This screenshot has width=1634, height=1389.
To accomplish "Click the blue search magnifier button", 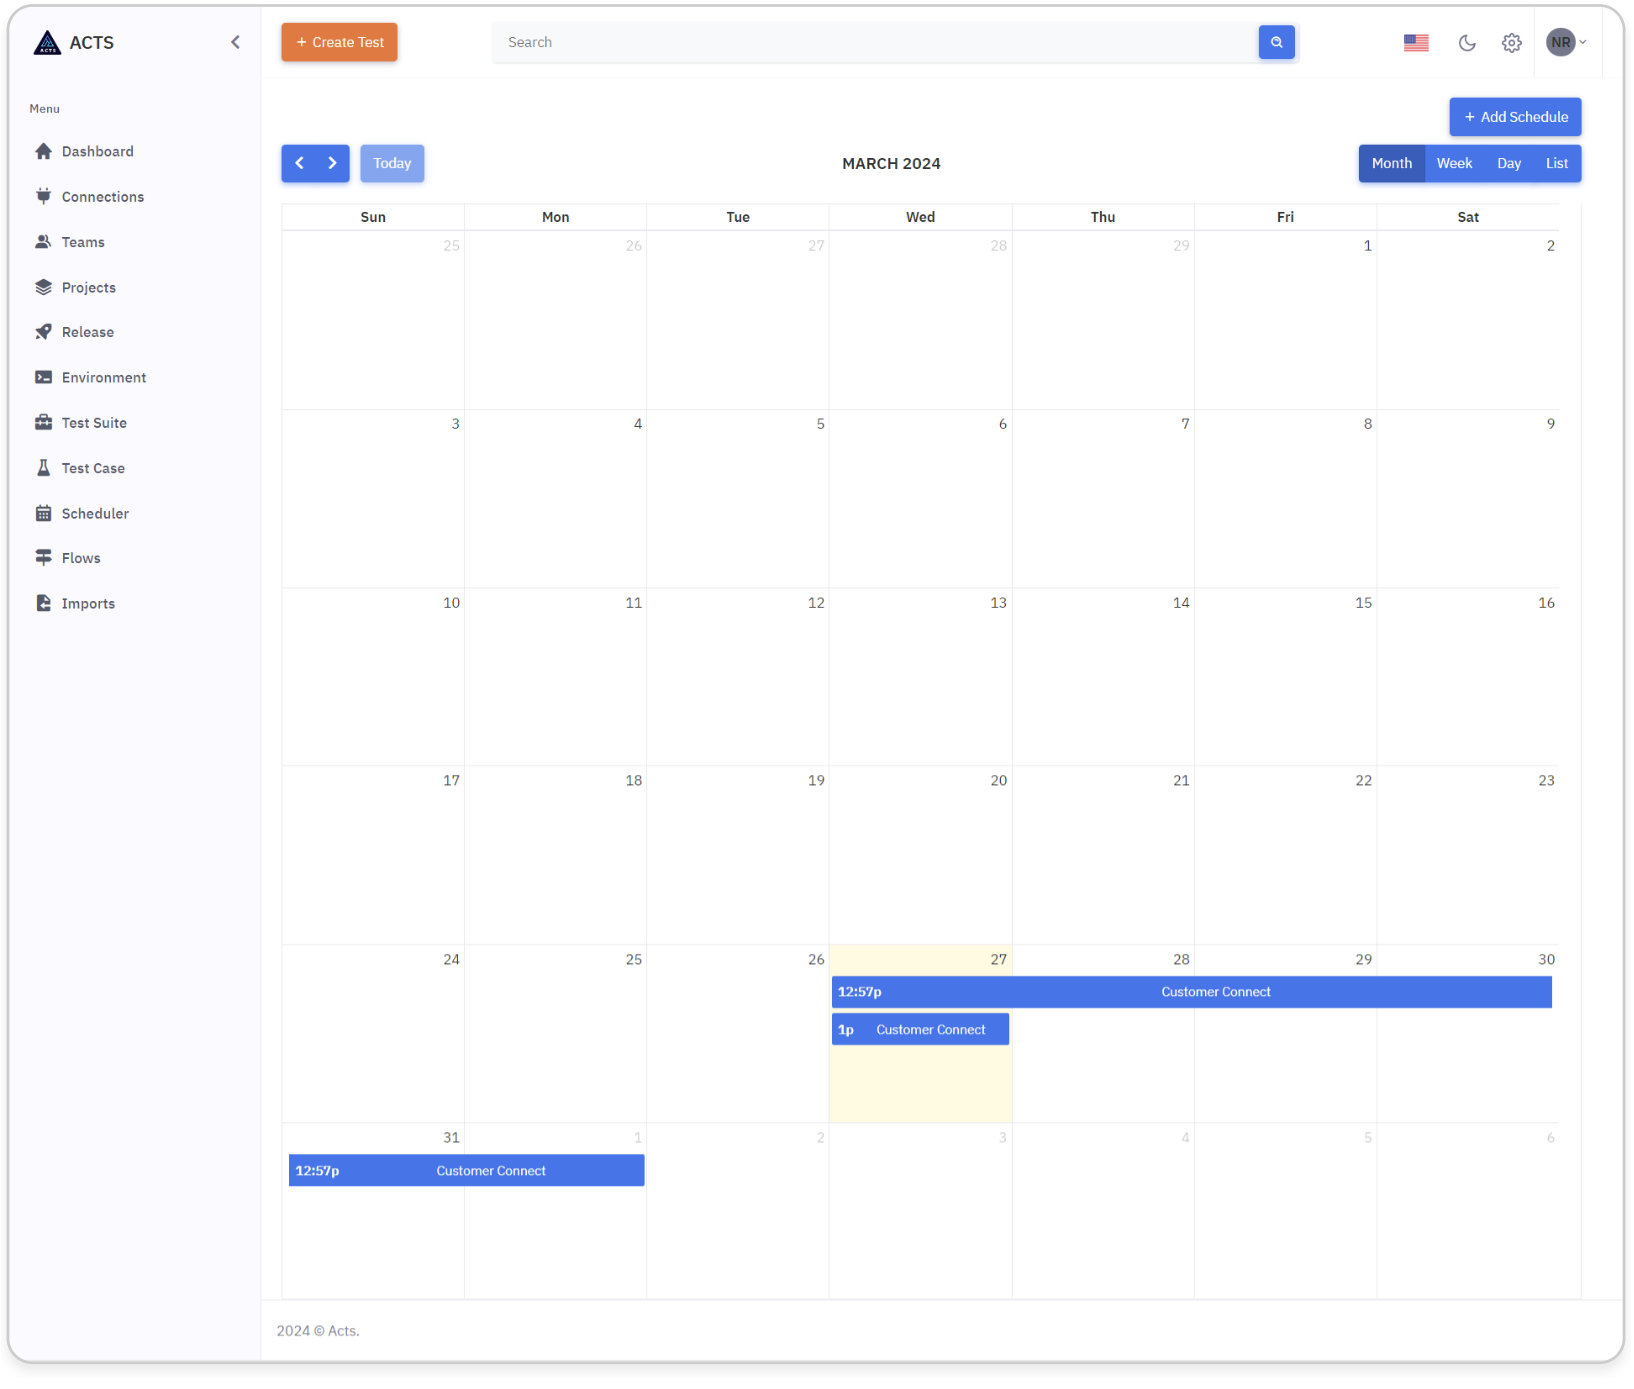I will tap(1276, 42).
